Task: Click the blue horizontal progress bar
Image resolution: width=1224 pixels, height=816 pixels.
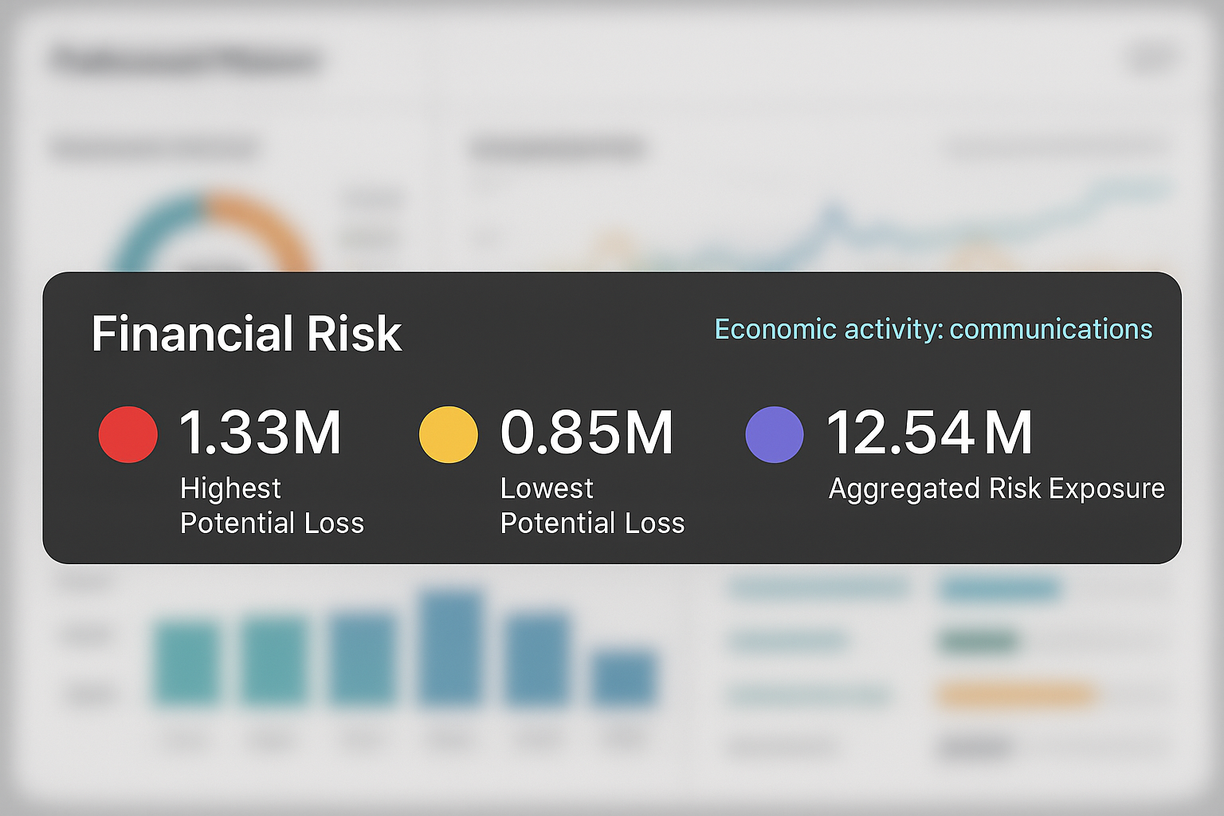Action: tap(999, 590)
